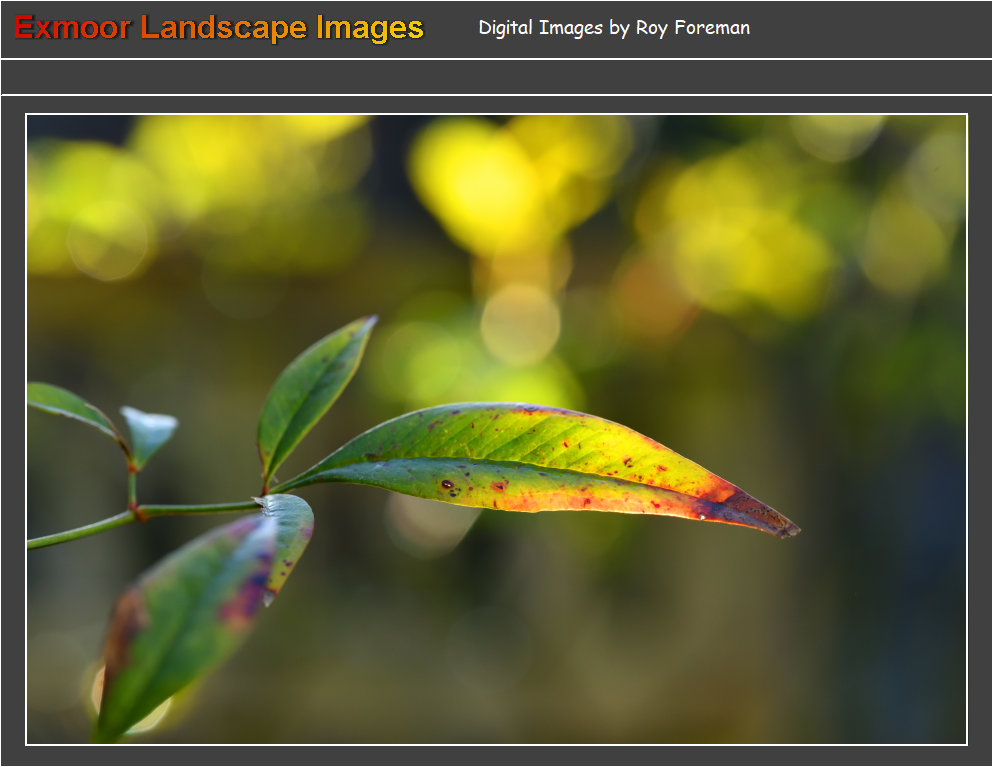993x767 pixels.
Task: Click the Exmoor Landscape Images title
Action: 219,28
